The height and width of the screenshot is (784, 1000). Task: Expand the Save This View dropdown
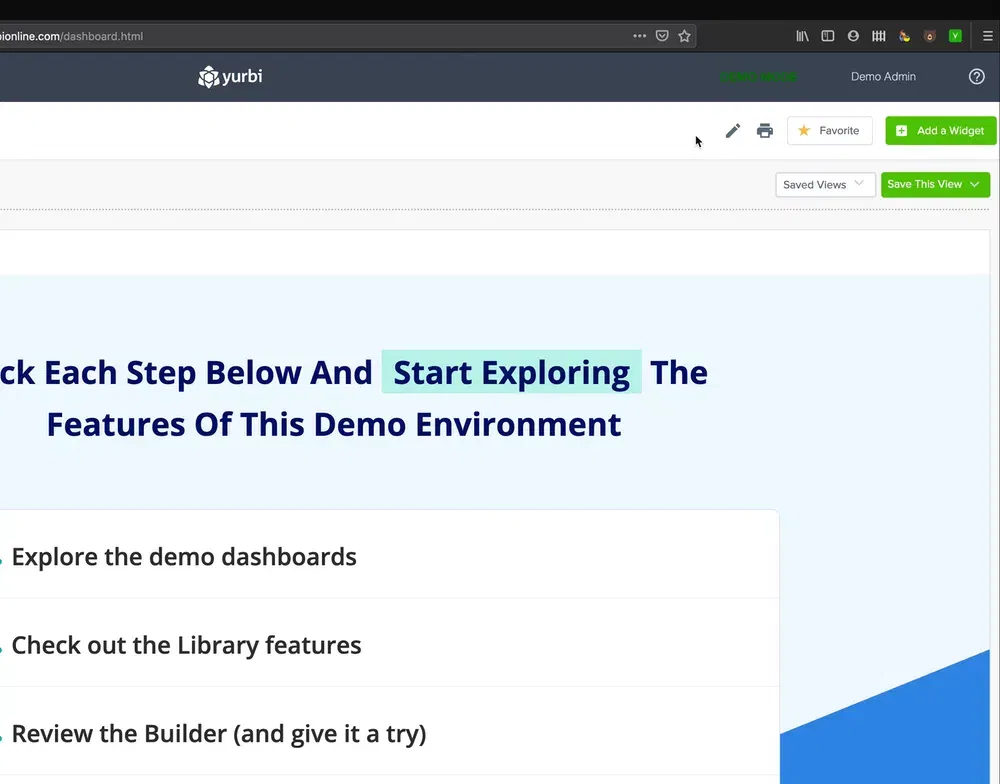pos(936,184)
